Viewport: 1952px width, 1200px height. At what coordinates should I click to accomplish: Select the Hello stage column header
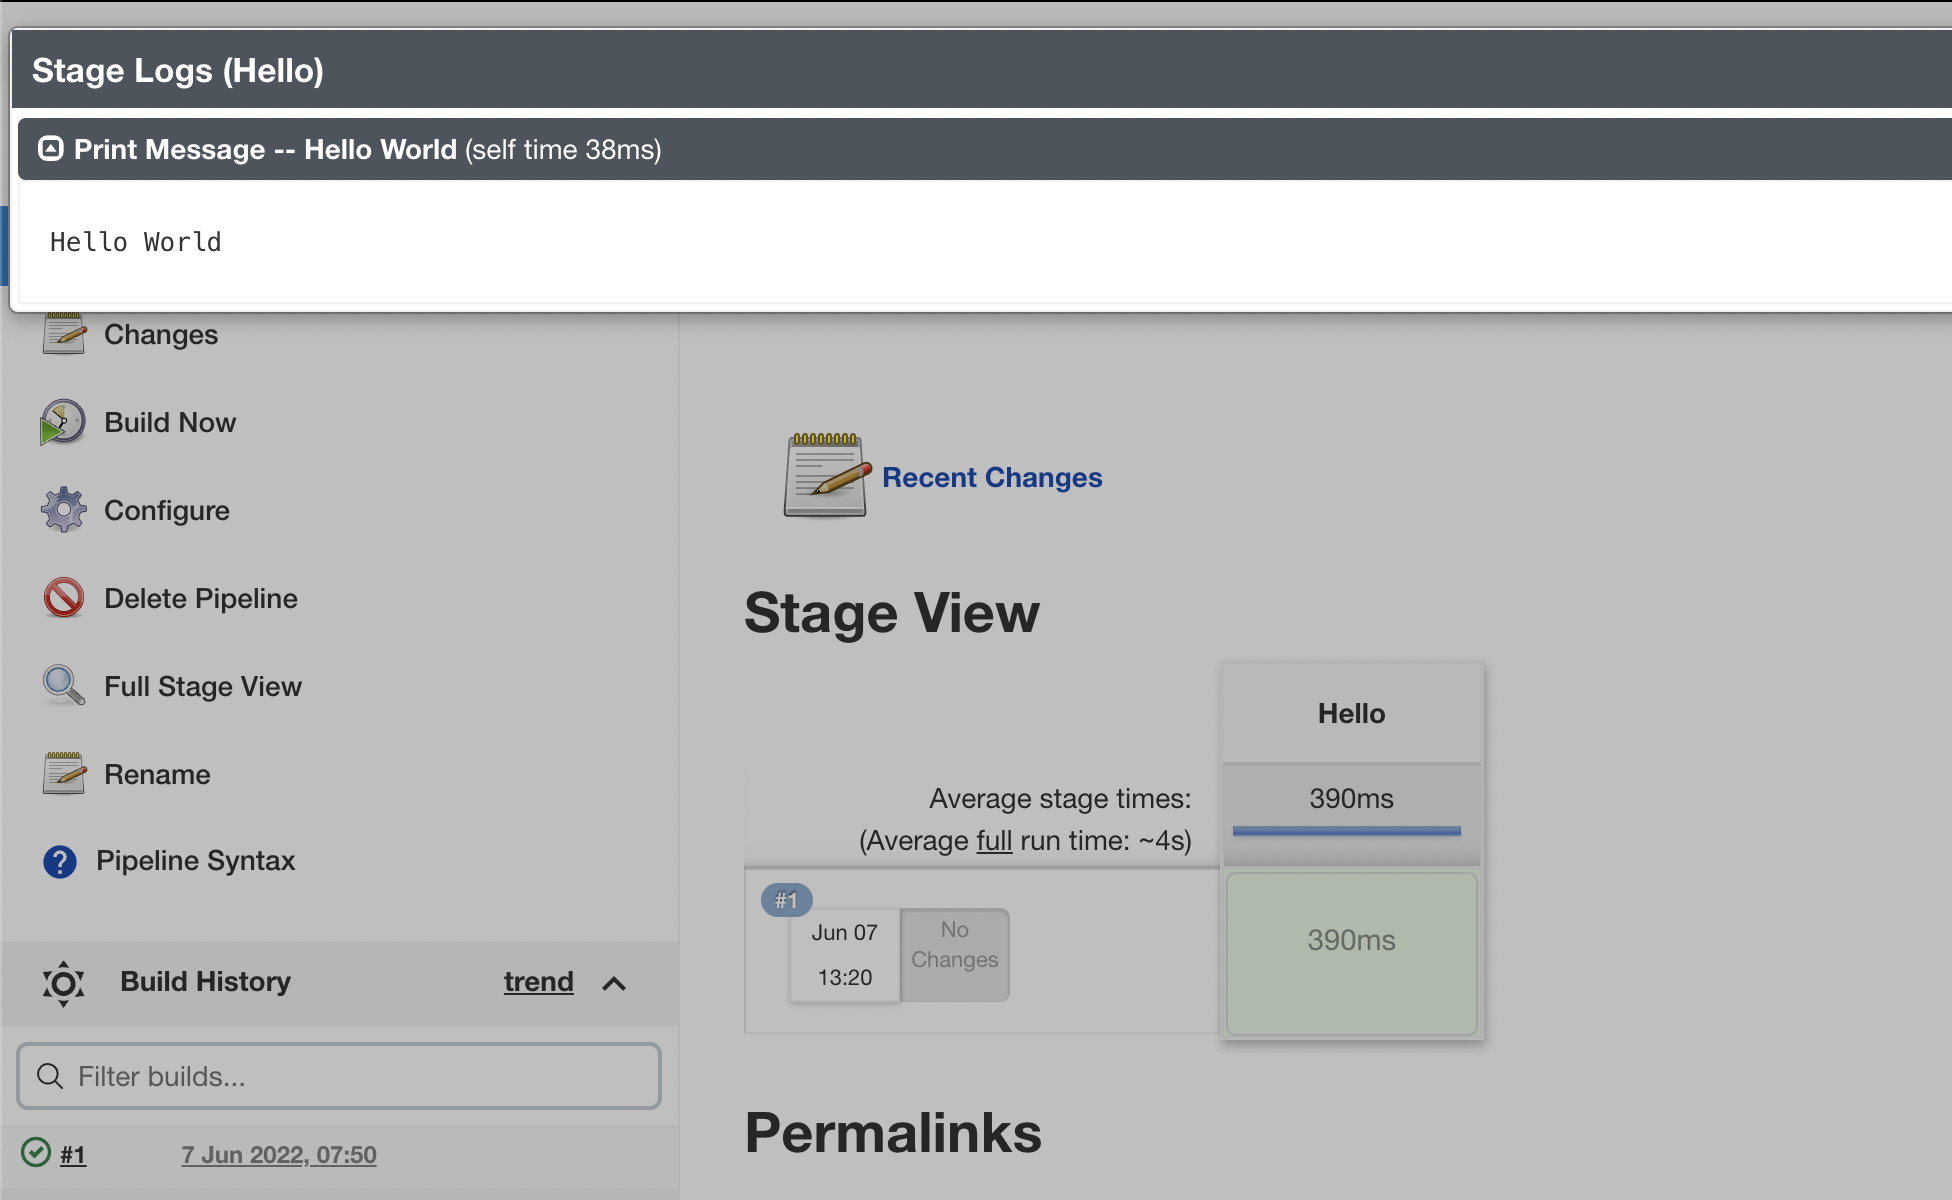coord(1351,713)
